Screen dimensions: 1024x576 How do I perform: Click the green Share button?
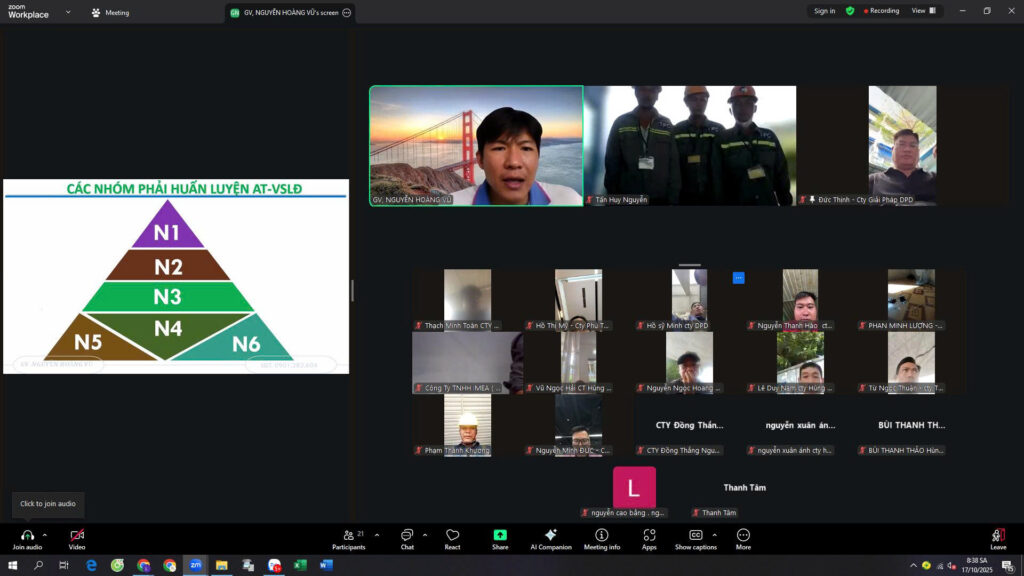pos(500,536)
